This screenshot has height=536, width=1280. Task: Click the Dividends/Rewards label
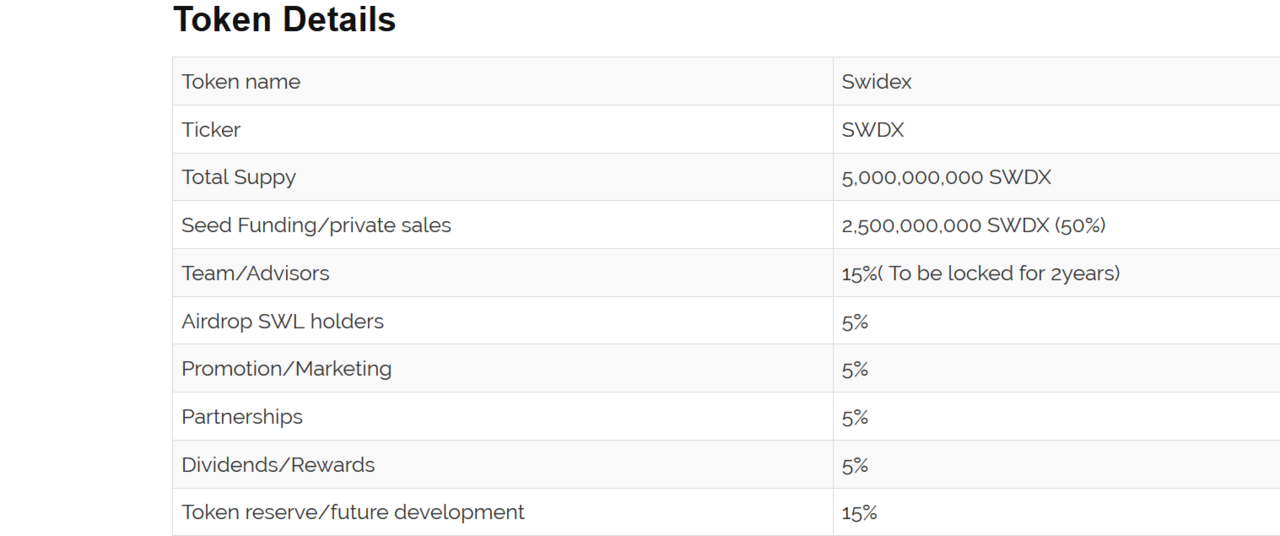[278, 465]
